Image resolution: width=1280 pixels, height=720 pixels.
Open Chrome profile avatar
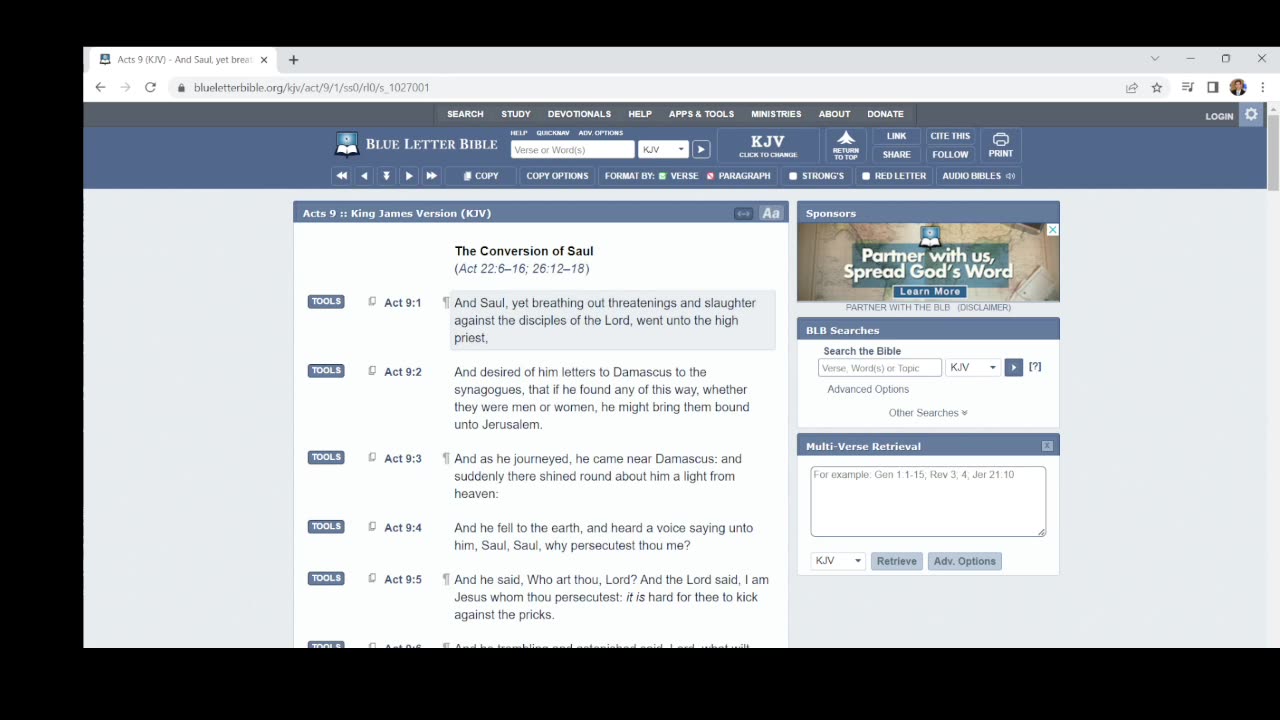point(1238,87)
